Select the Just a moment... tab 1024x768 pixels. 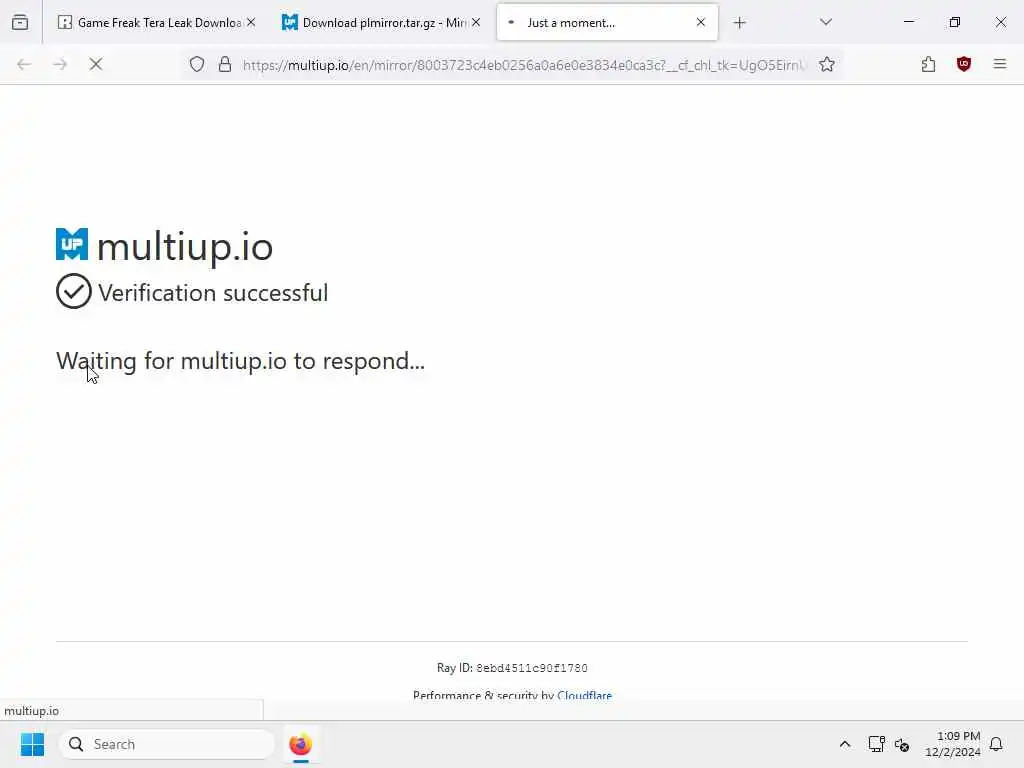[607, 22]
